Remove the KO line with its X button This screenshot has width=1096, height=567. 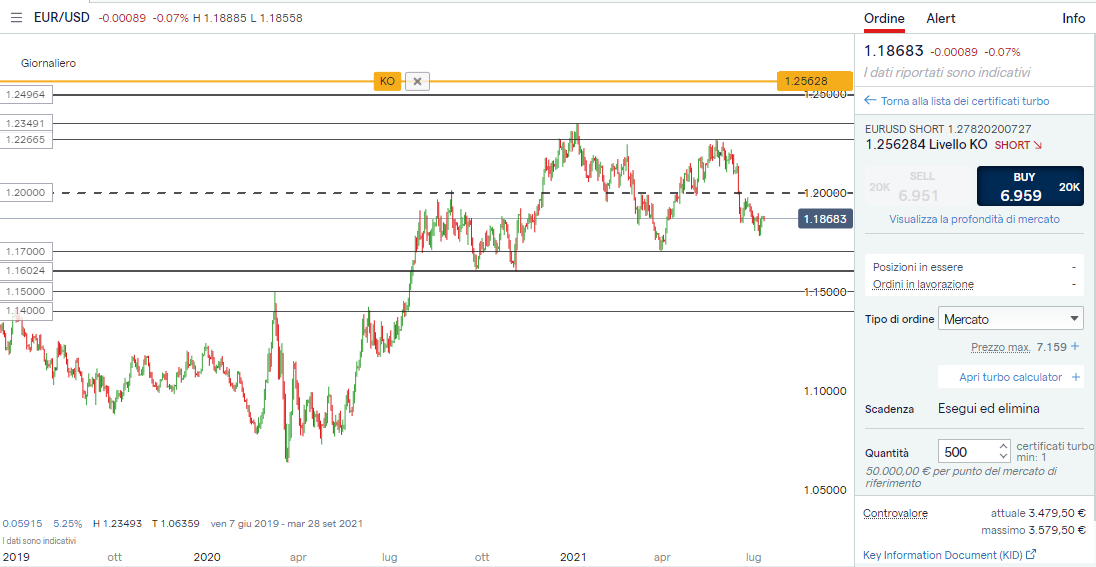[418, 81]
